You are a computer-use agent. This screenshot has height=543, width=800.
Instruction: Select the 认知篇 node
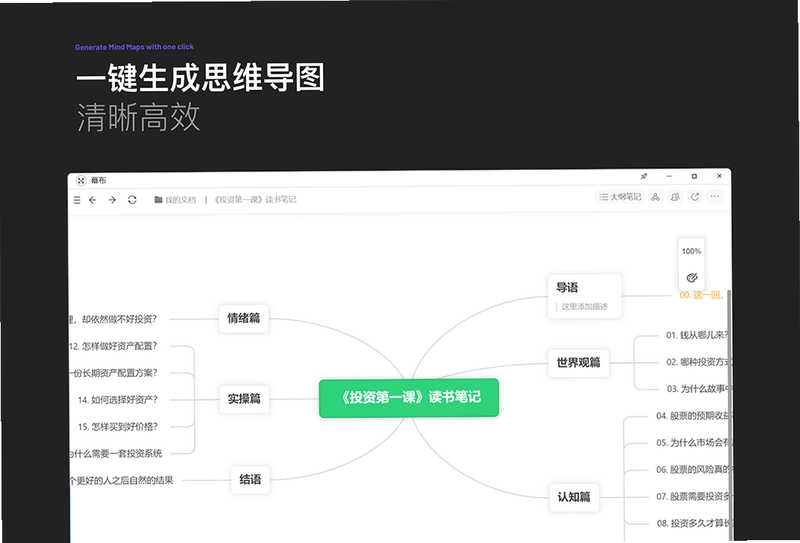click(x=574, y=497)
